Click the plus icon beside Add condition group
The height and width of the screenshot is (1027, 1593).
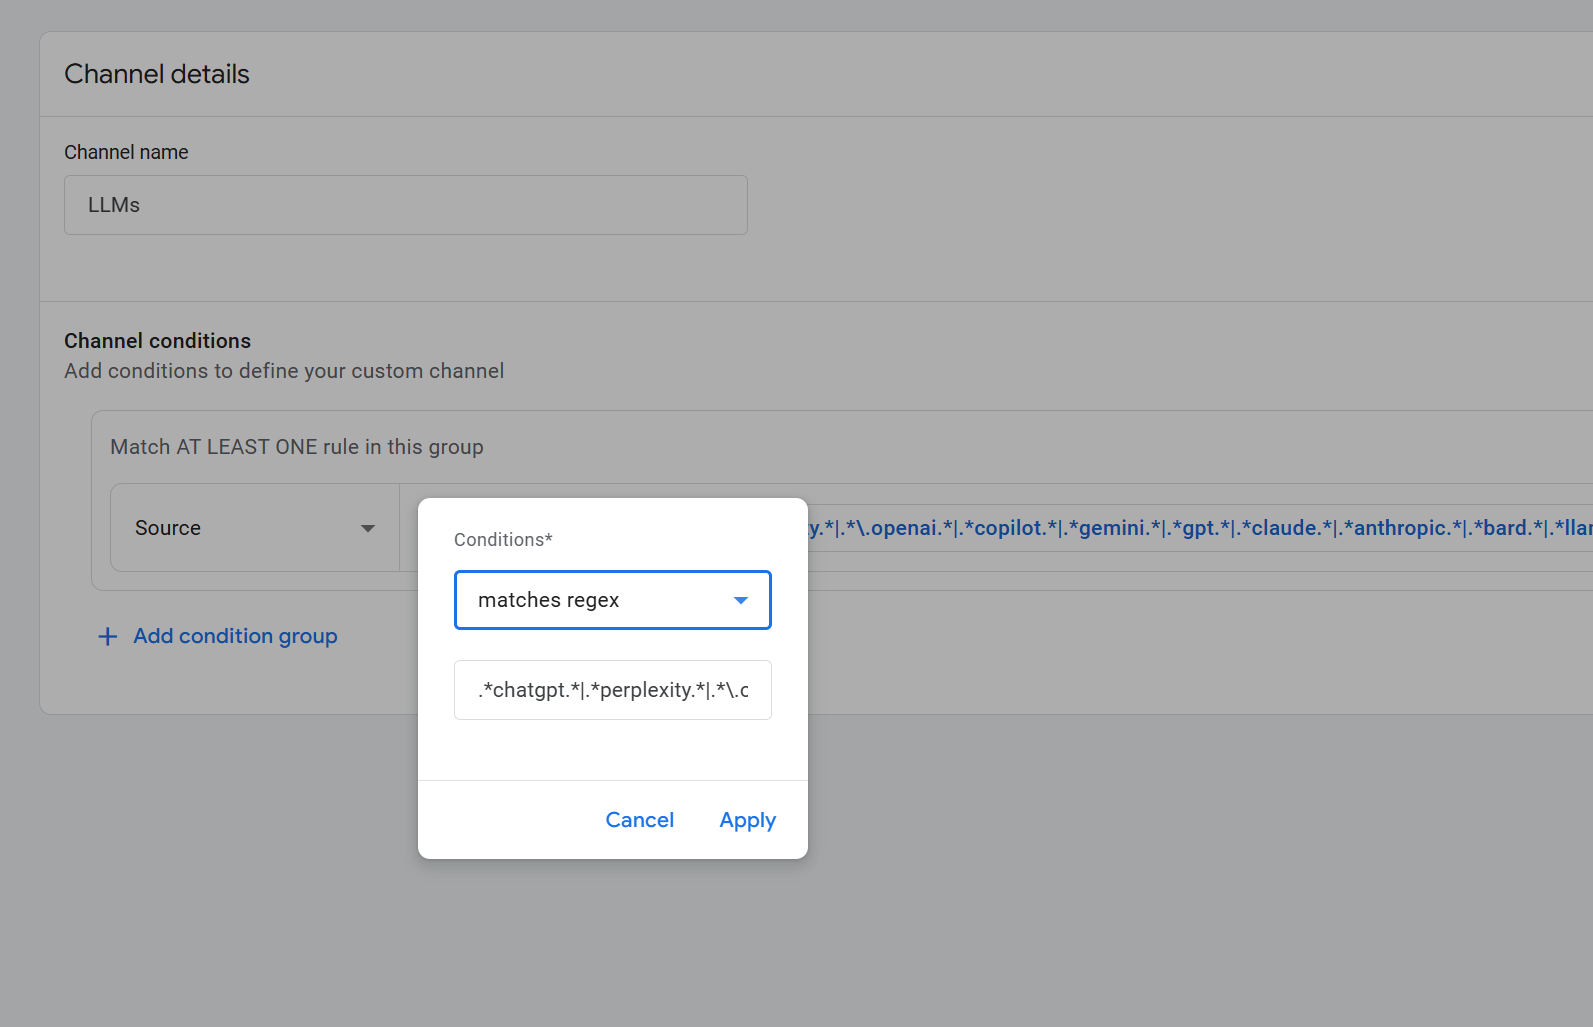click(108, 636)
